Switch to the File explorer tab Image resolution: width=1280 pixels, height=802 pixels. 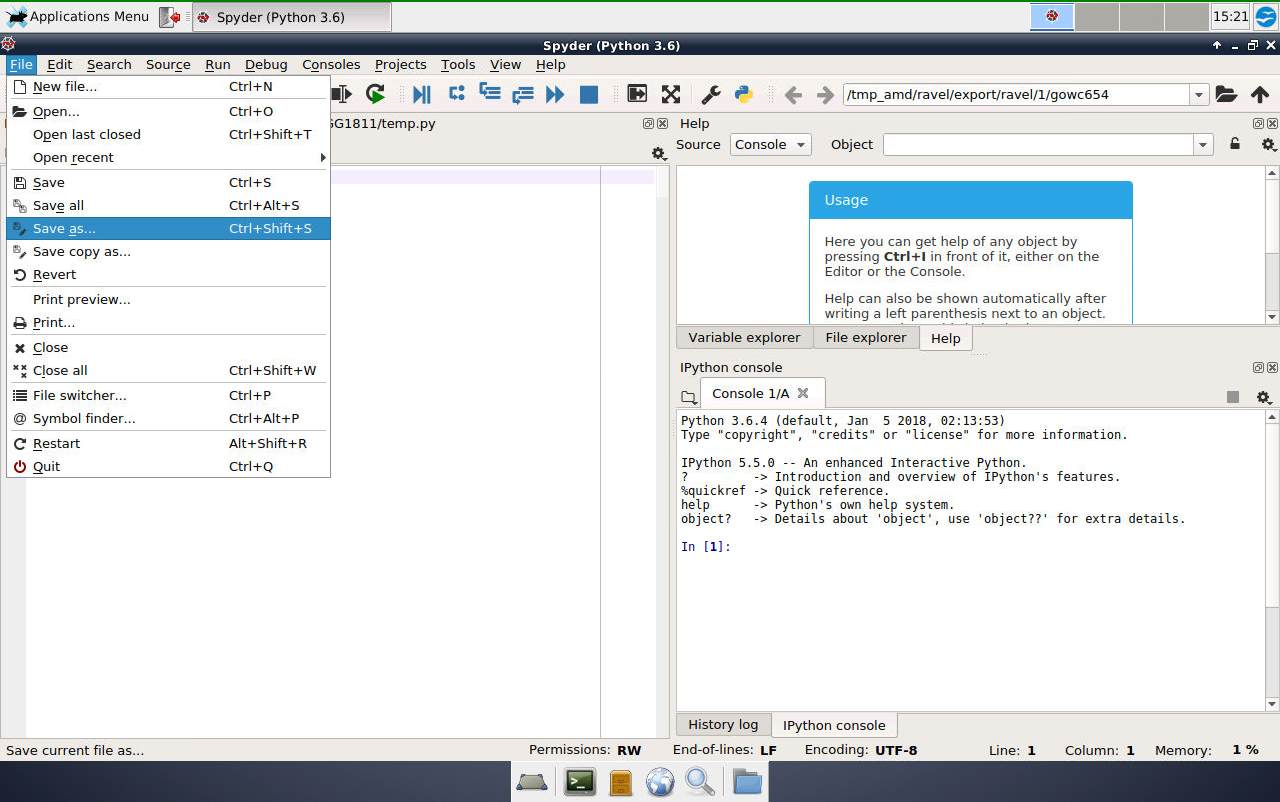(866, 337)
